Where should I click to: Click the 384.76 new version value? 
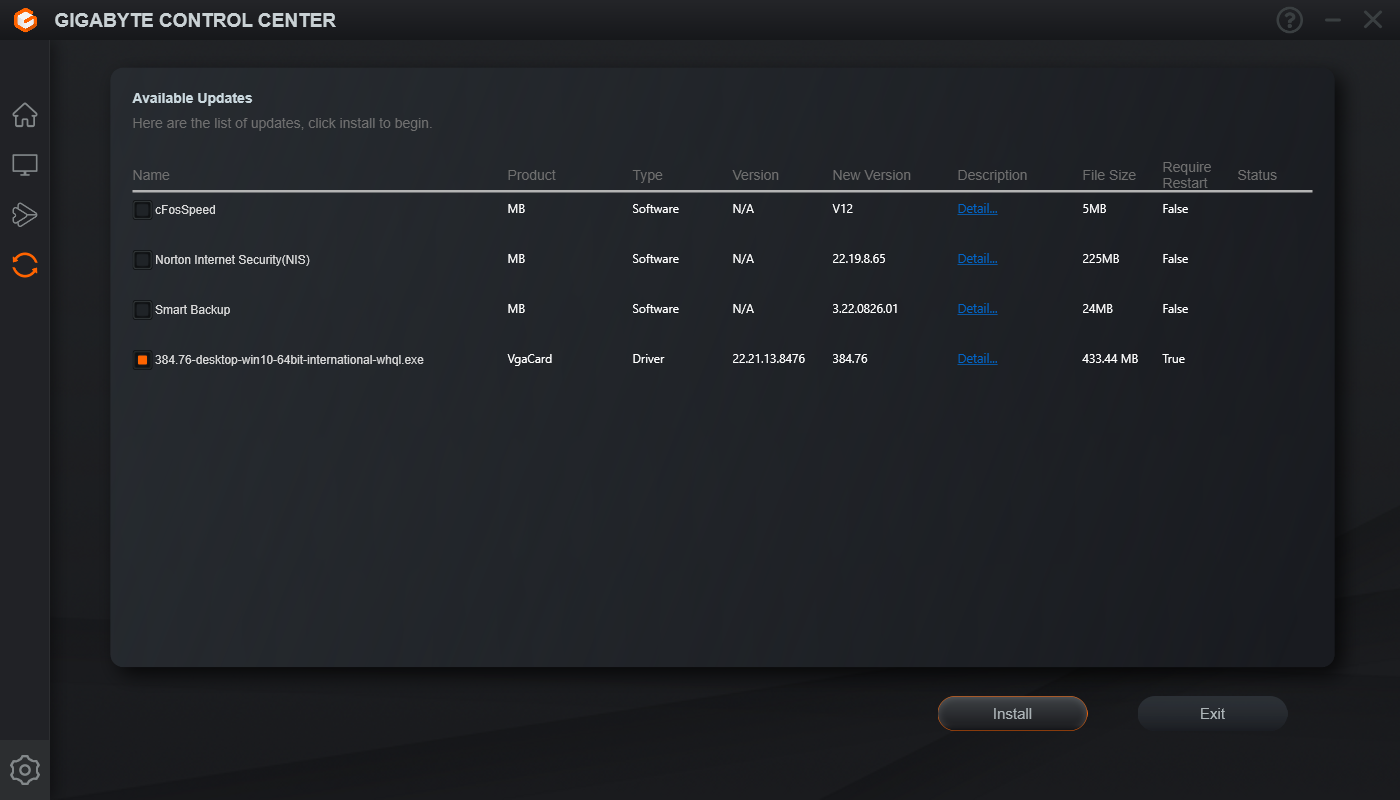(849, 359)
